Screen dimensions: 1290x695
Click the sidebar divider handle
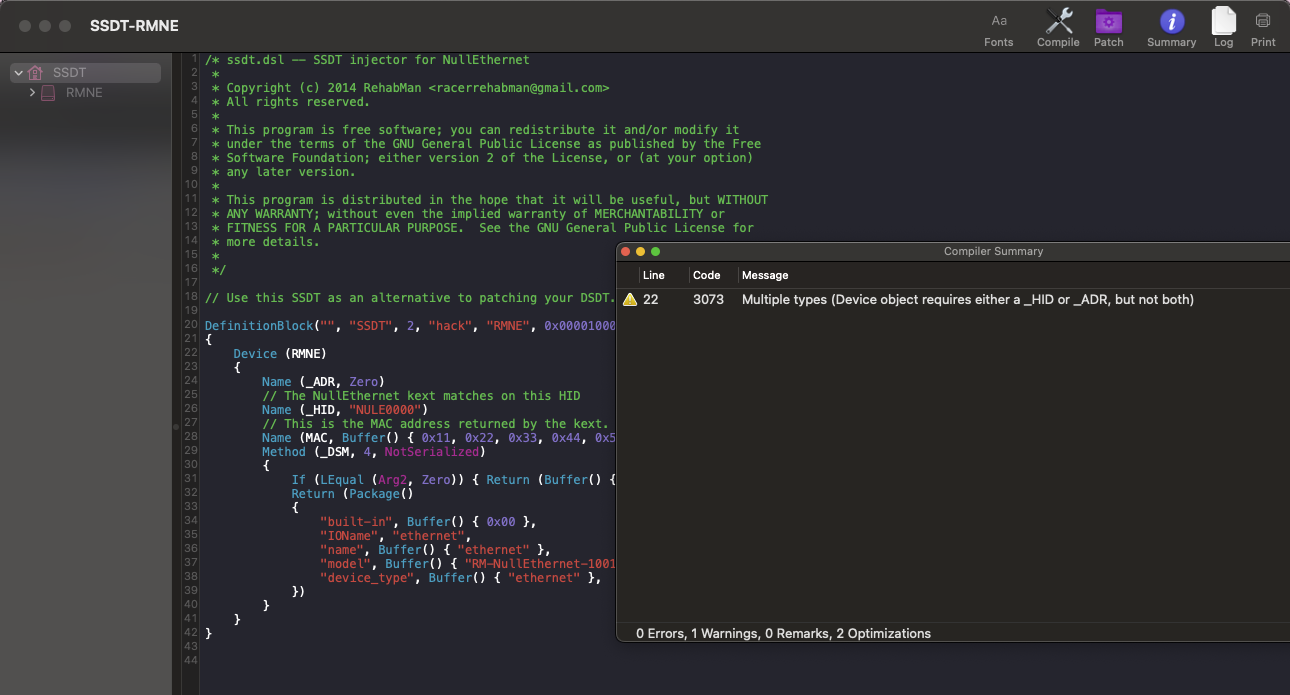pos(176,427)
